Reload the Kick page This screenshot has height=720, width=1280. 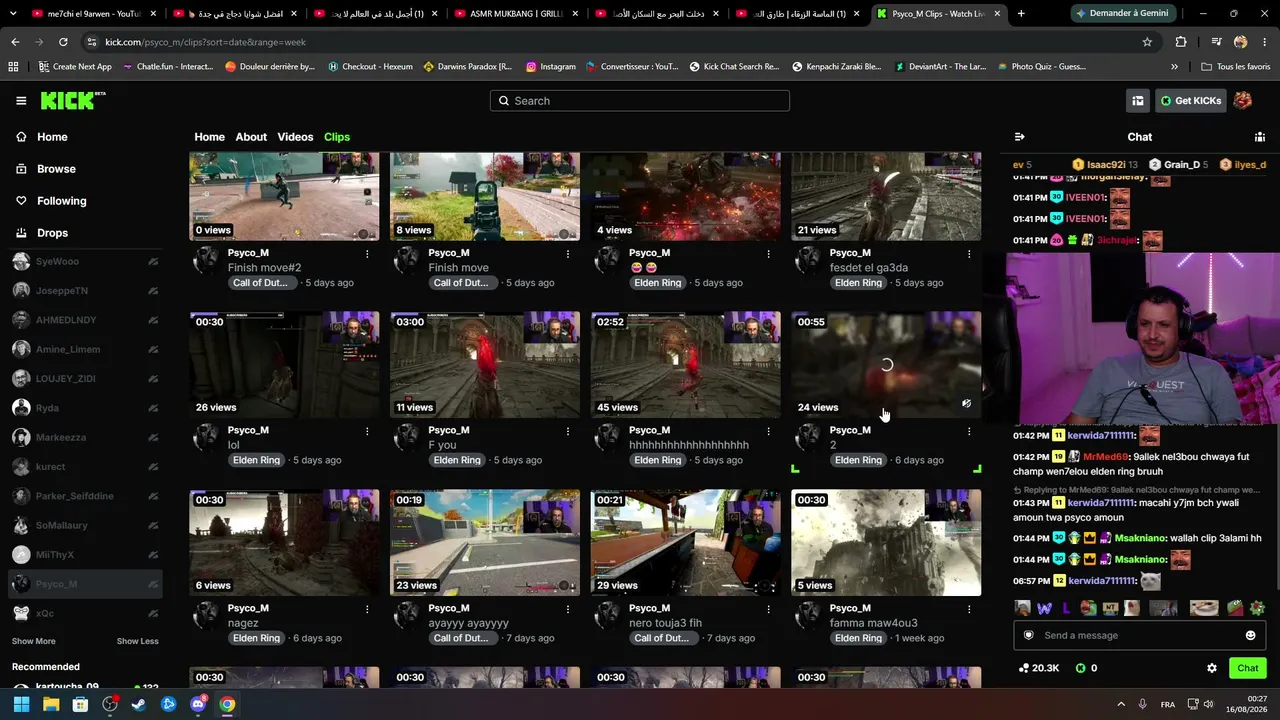63,42
